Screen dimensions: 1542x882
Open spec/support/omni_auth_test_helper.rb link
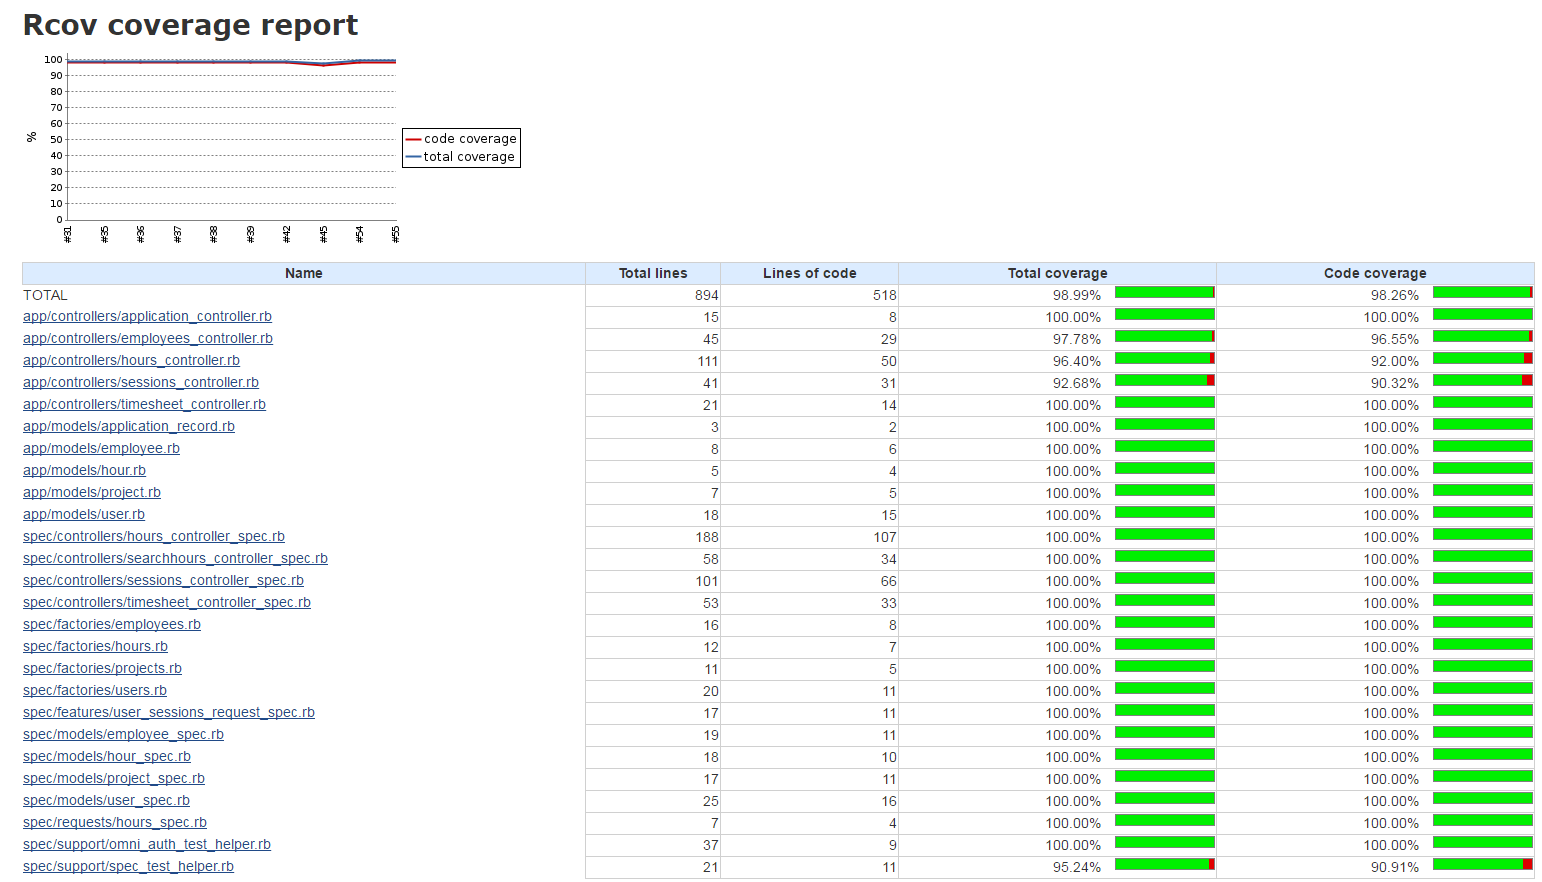[147, 845]
